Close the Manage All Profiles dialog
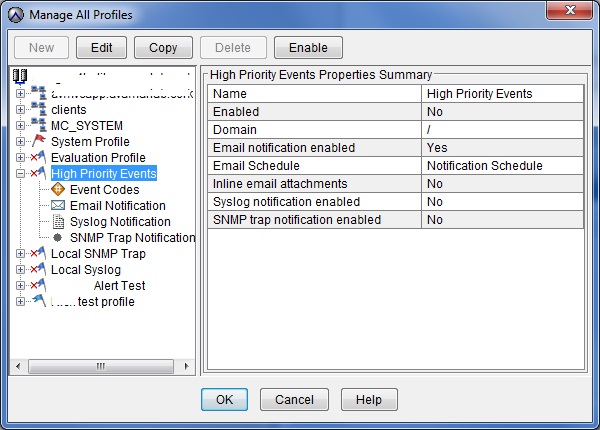The width and height of the screenshot is (600, 430). click(570, 10)
